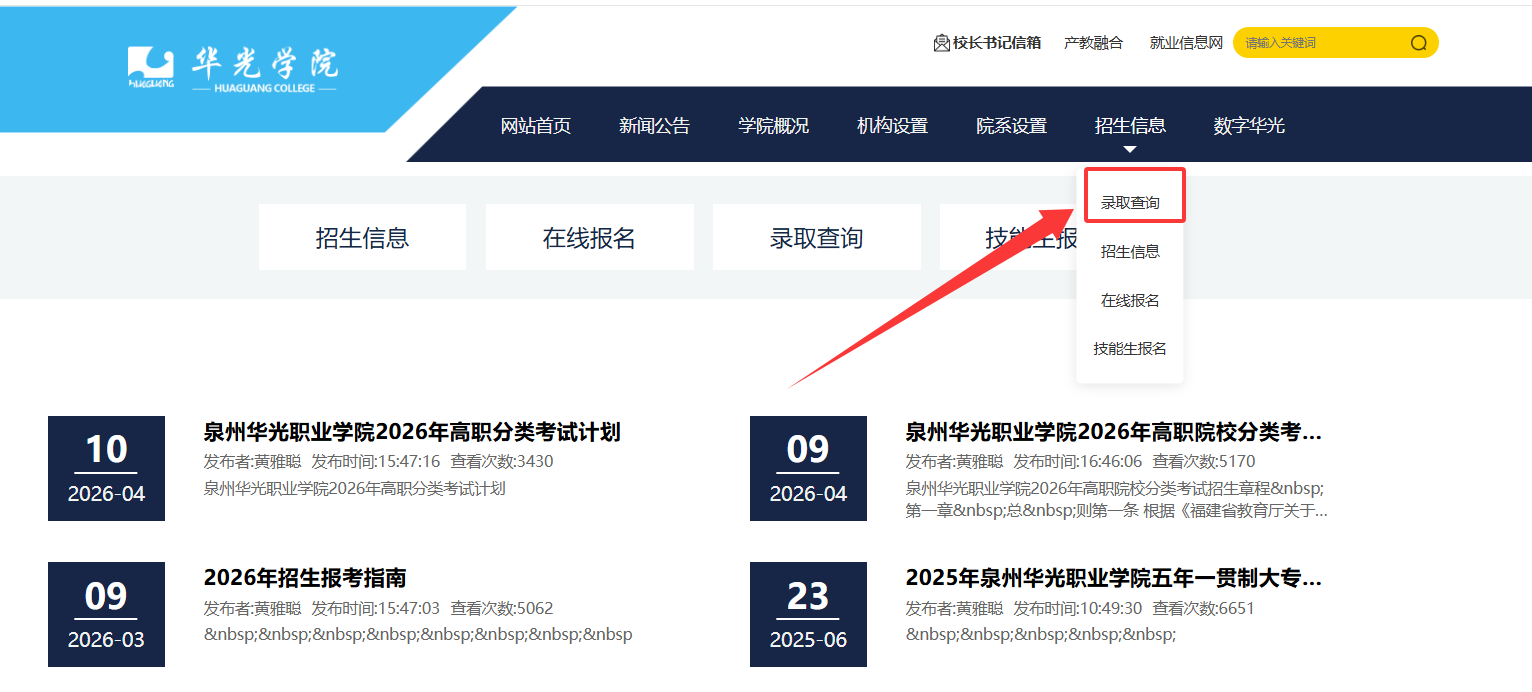Open 数字华光 navigation item
The height and width of the screenshot is (692, 1532).
click(x=1249, y=126)
